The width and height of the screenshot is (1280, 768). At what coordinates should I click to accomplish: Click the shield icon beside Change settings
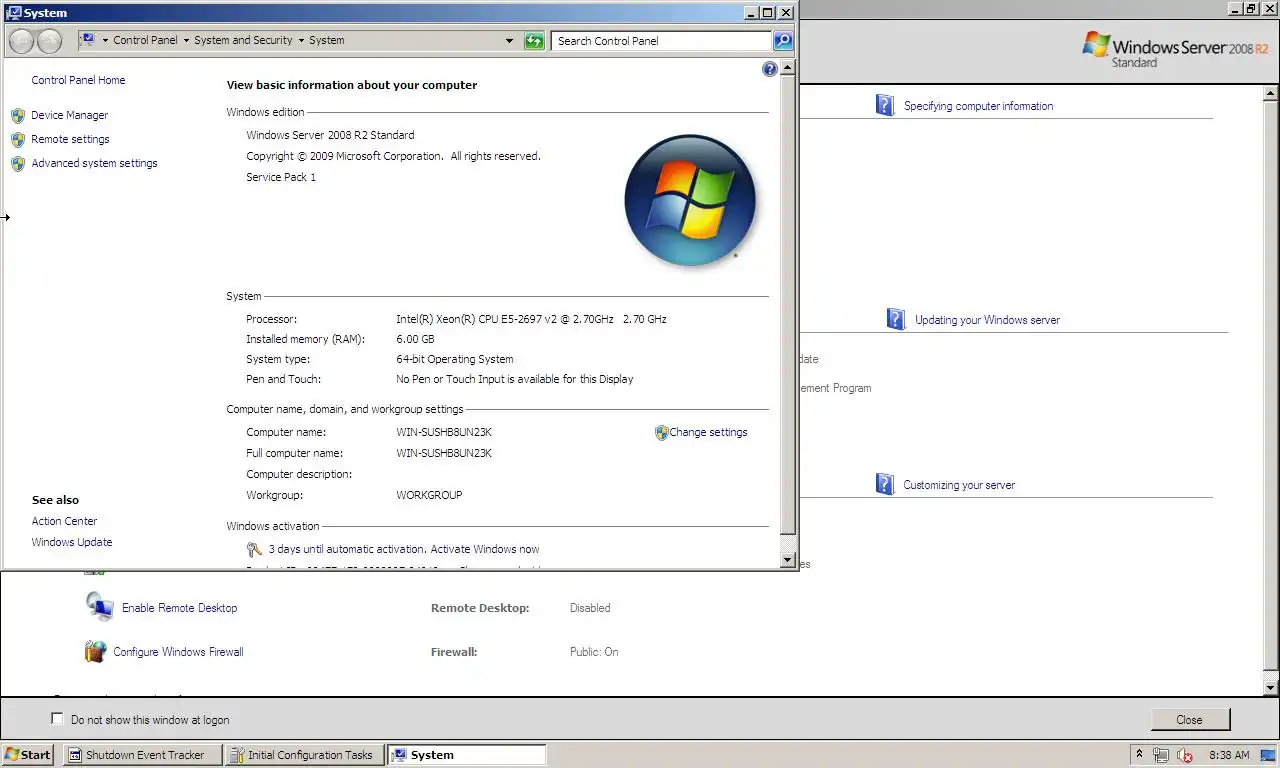[661, 432]
